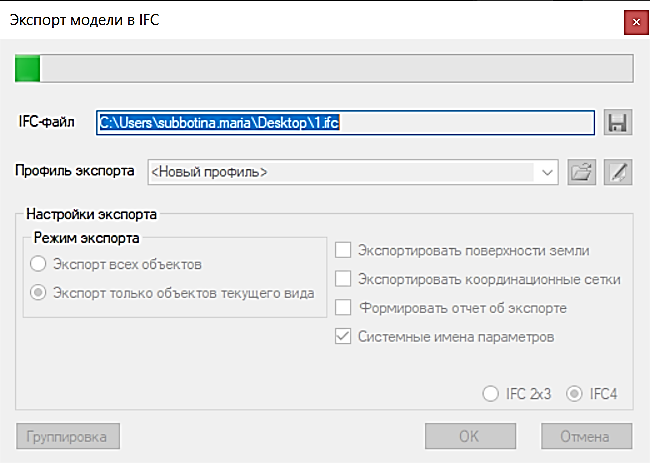Screen dimensions: 650x463
Task: Confirm export with OK button
Action: (469, 436)
